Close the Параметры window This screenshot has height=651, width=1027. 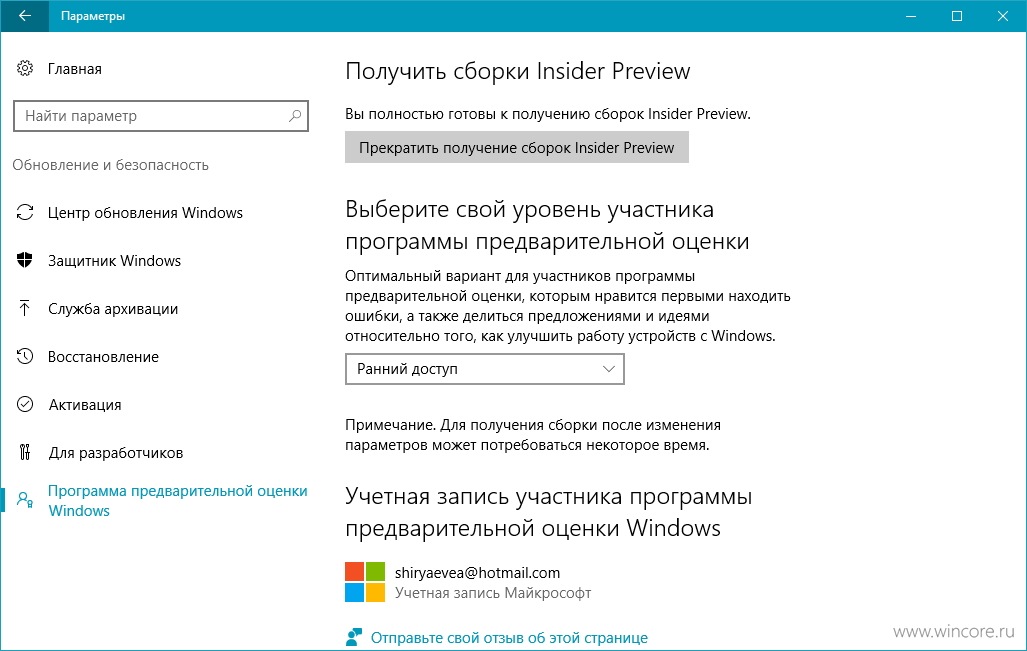1003,16
